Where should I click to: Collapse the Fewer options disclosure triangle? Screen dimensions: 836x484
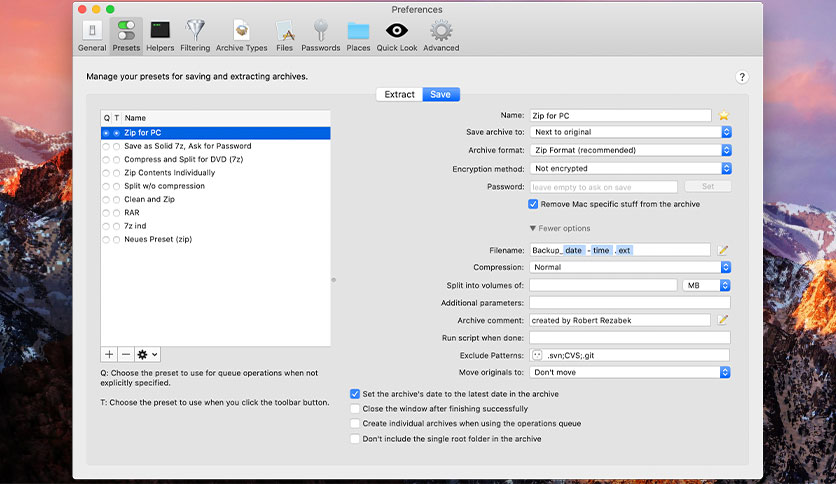point(533,228)
